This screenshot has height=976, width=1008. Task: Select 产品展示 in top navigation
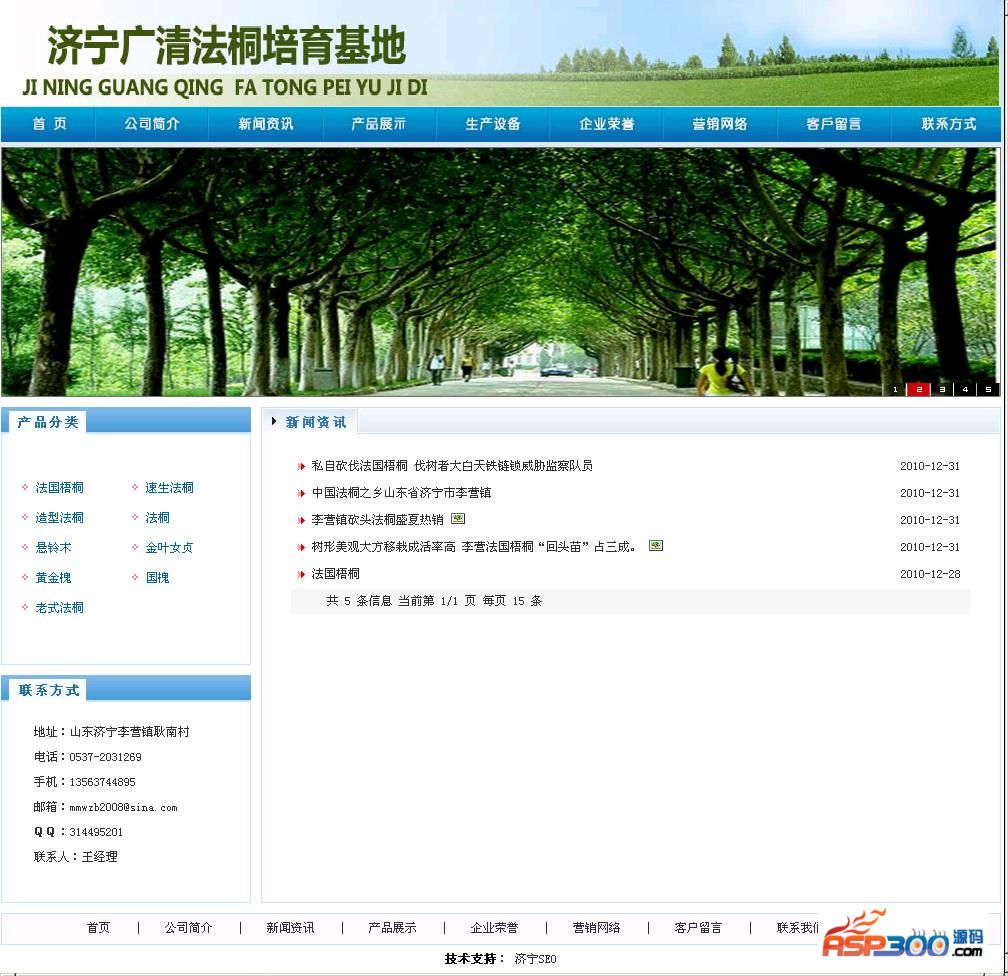point(379,124)
